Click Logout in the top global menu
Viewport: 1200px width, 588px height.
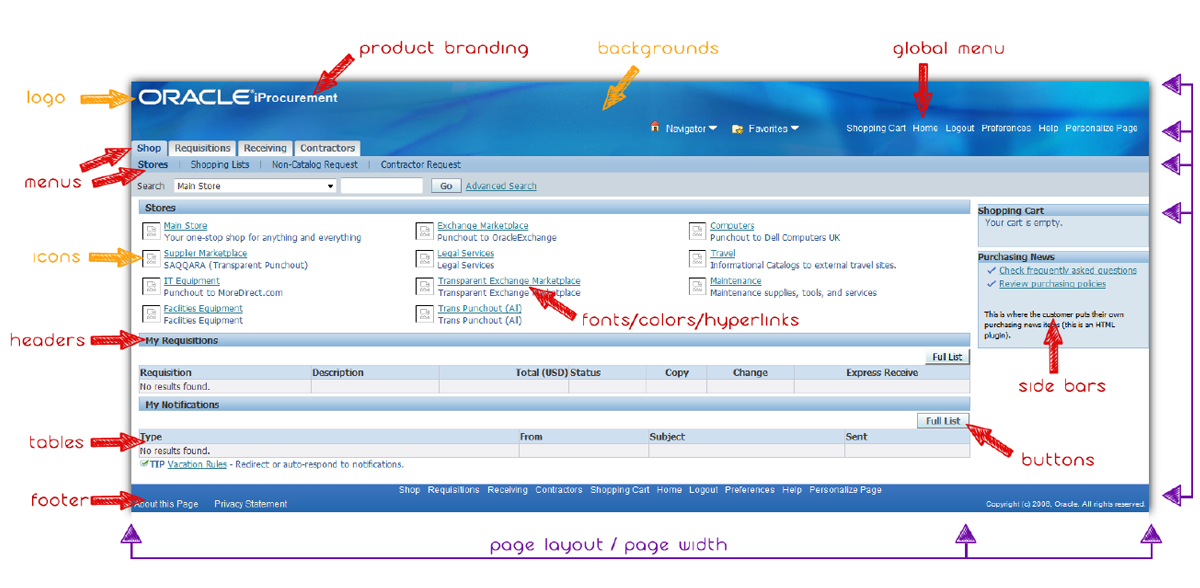pos(960,128)
